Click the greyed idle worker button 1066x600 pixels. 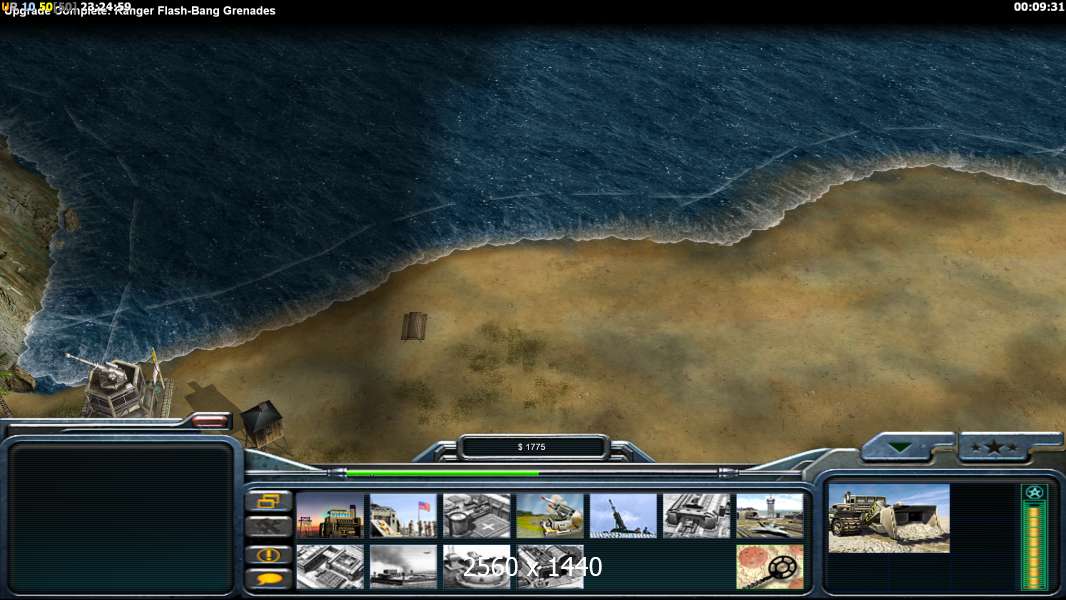click(269, 527)
